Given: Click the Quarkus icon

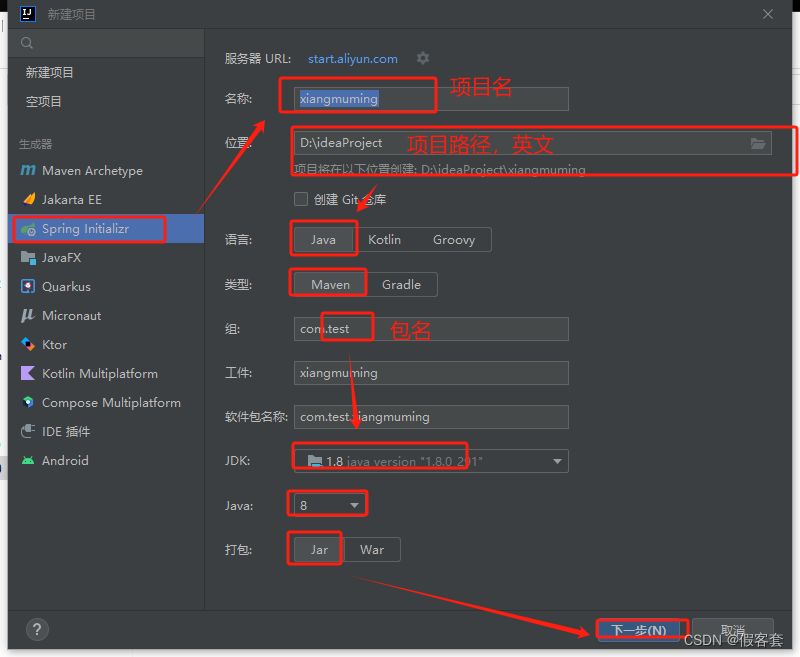Looking at the screenshot, I should 28,286.
